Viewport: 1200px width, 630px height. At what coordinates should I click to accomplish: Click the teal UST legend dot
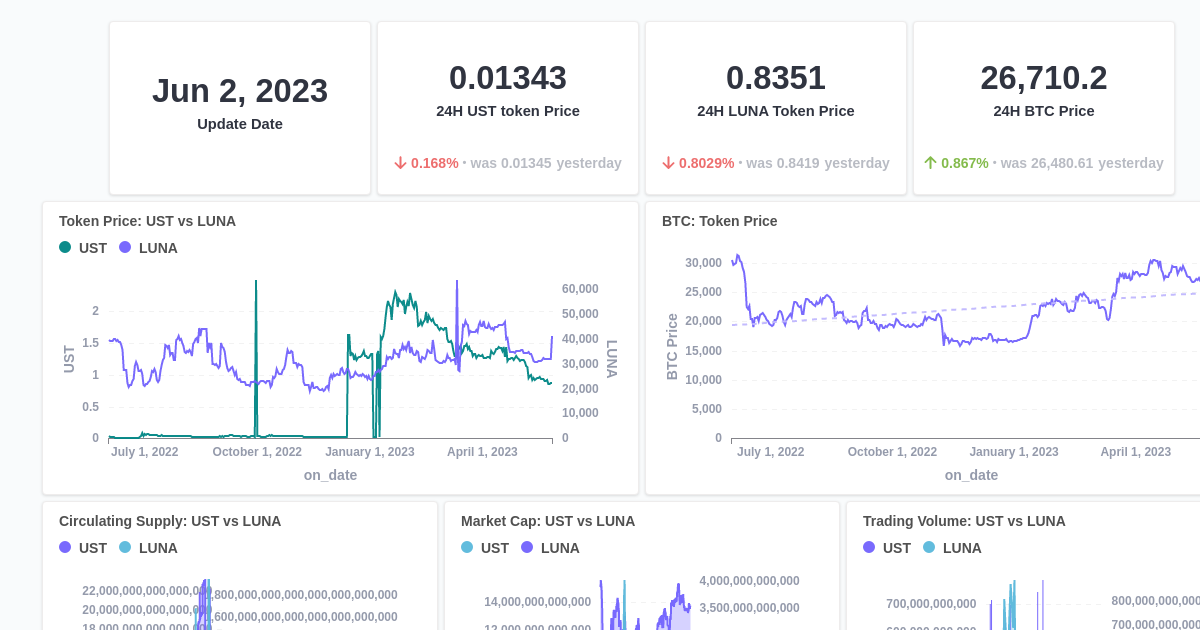coord(64,247)
